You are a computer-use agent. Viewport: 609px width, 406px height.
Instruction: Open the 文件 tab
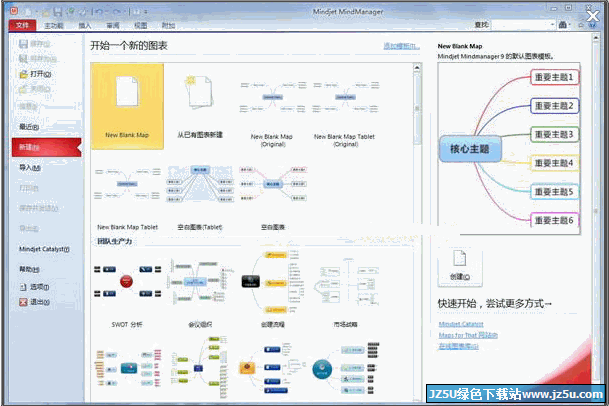(22, 25)
